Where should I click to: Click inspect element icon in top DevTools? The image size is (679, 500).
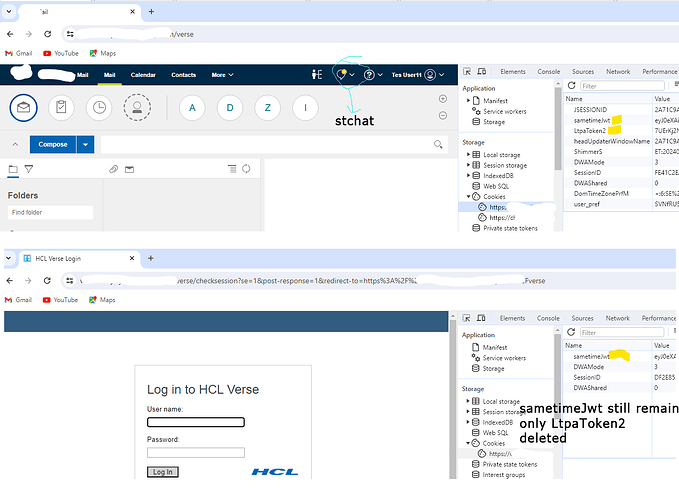click(467, 71)
